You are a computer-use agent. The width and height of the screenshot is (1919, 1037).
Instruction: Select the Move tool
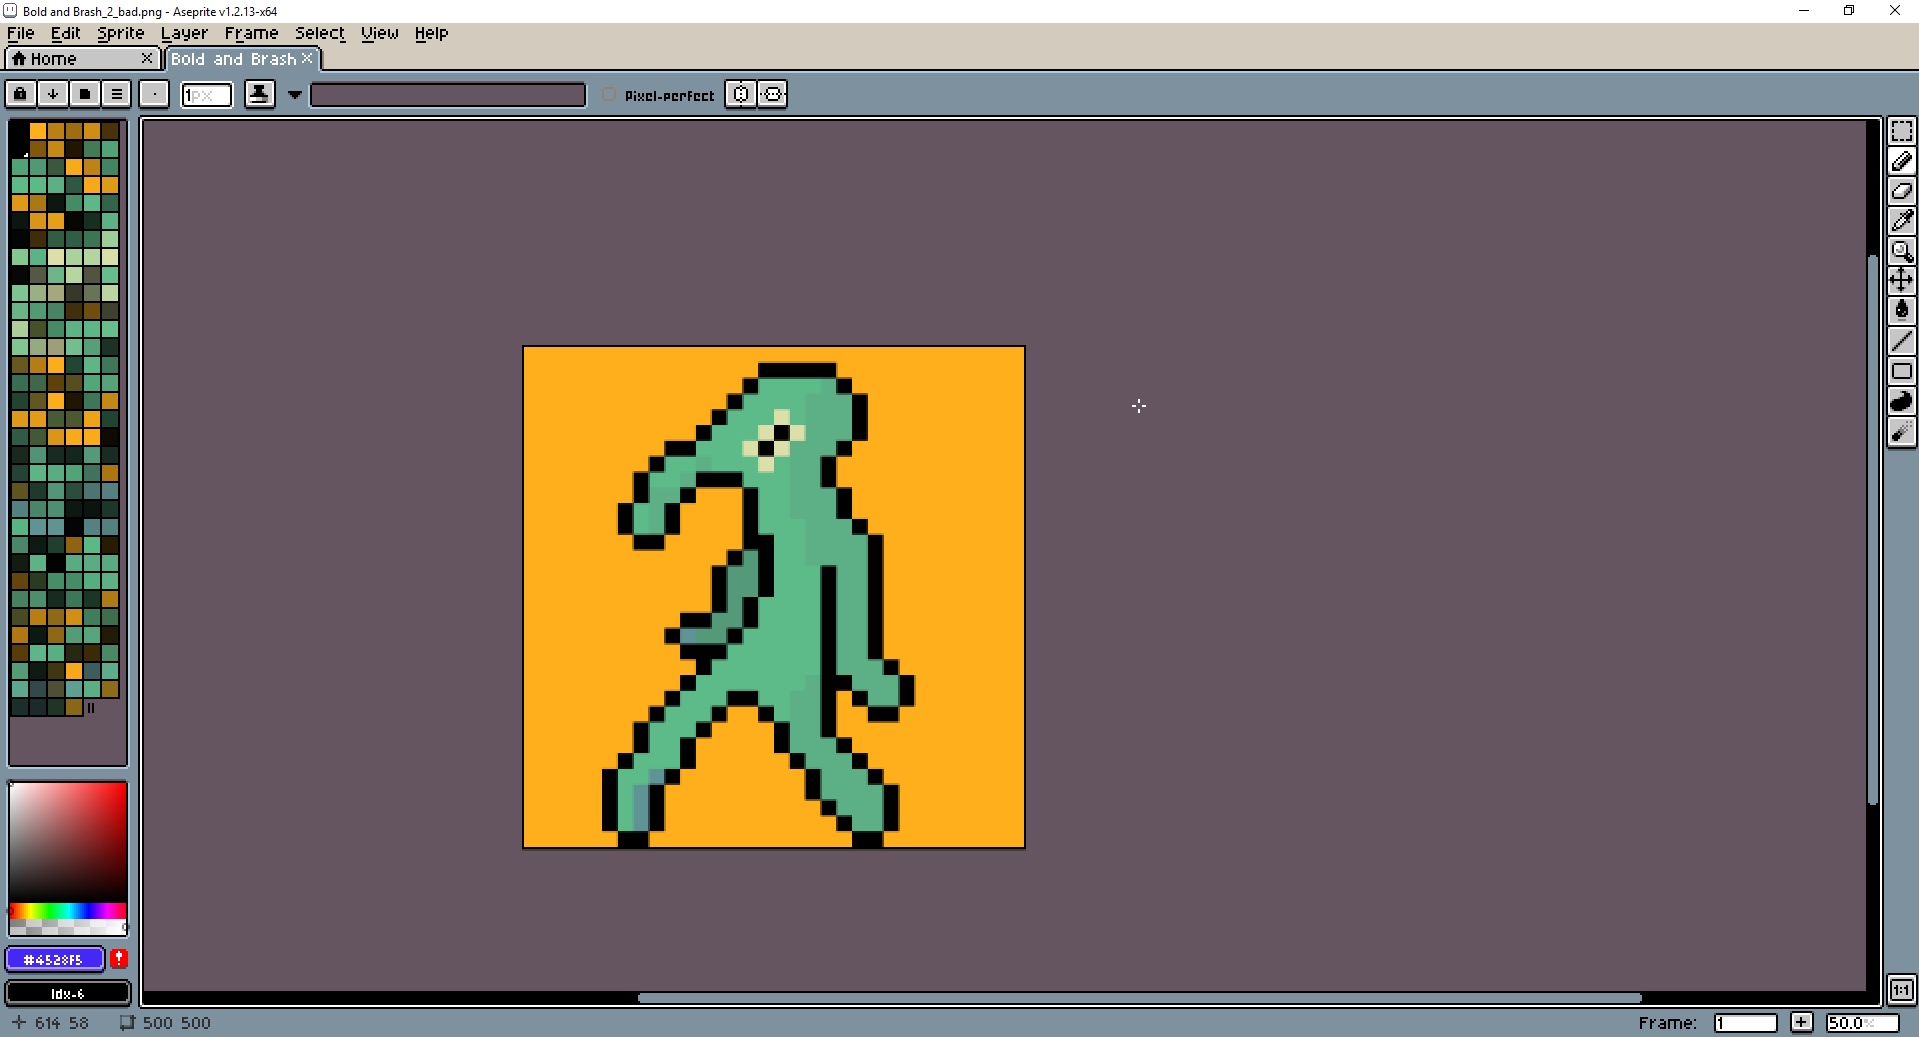[1901, 280]
